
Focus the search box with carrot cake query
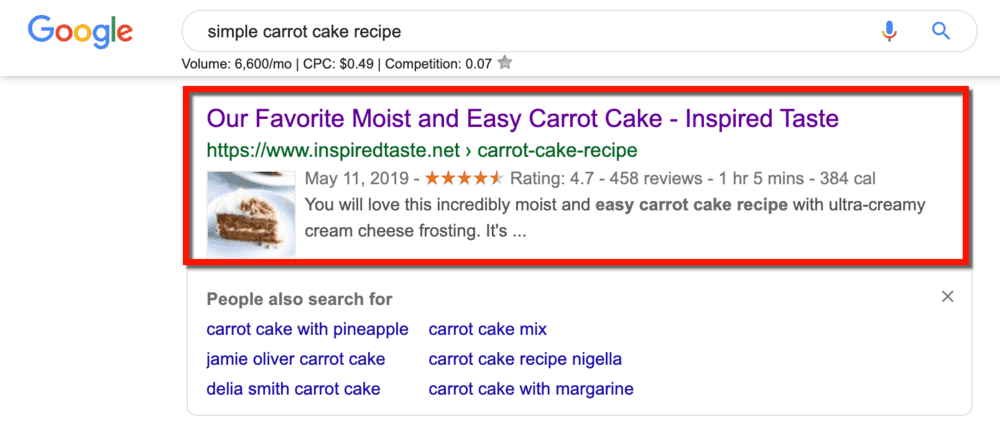pos(520,32)
